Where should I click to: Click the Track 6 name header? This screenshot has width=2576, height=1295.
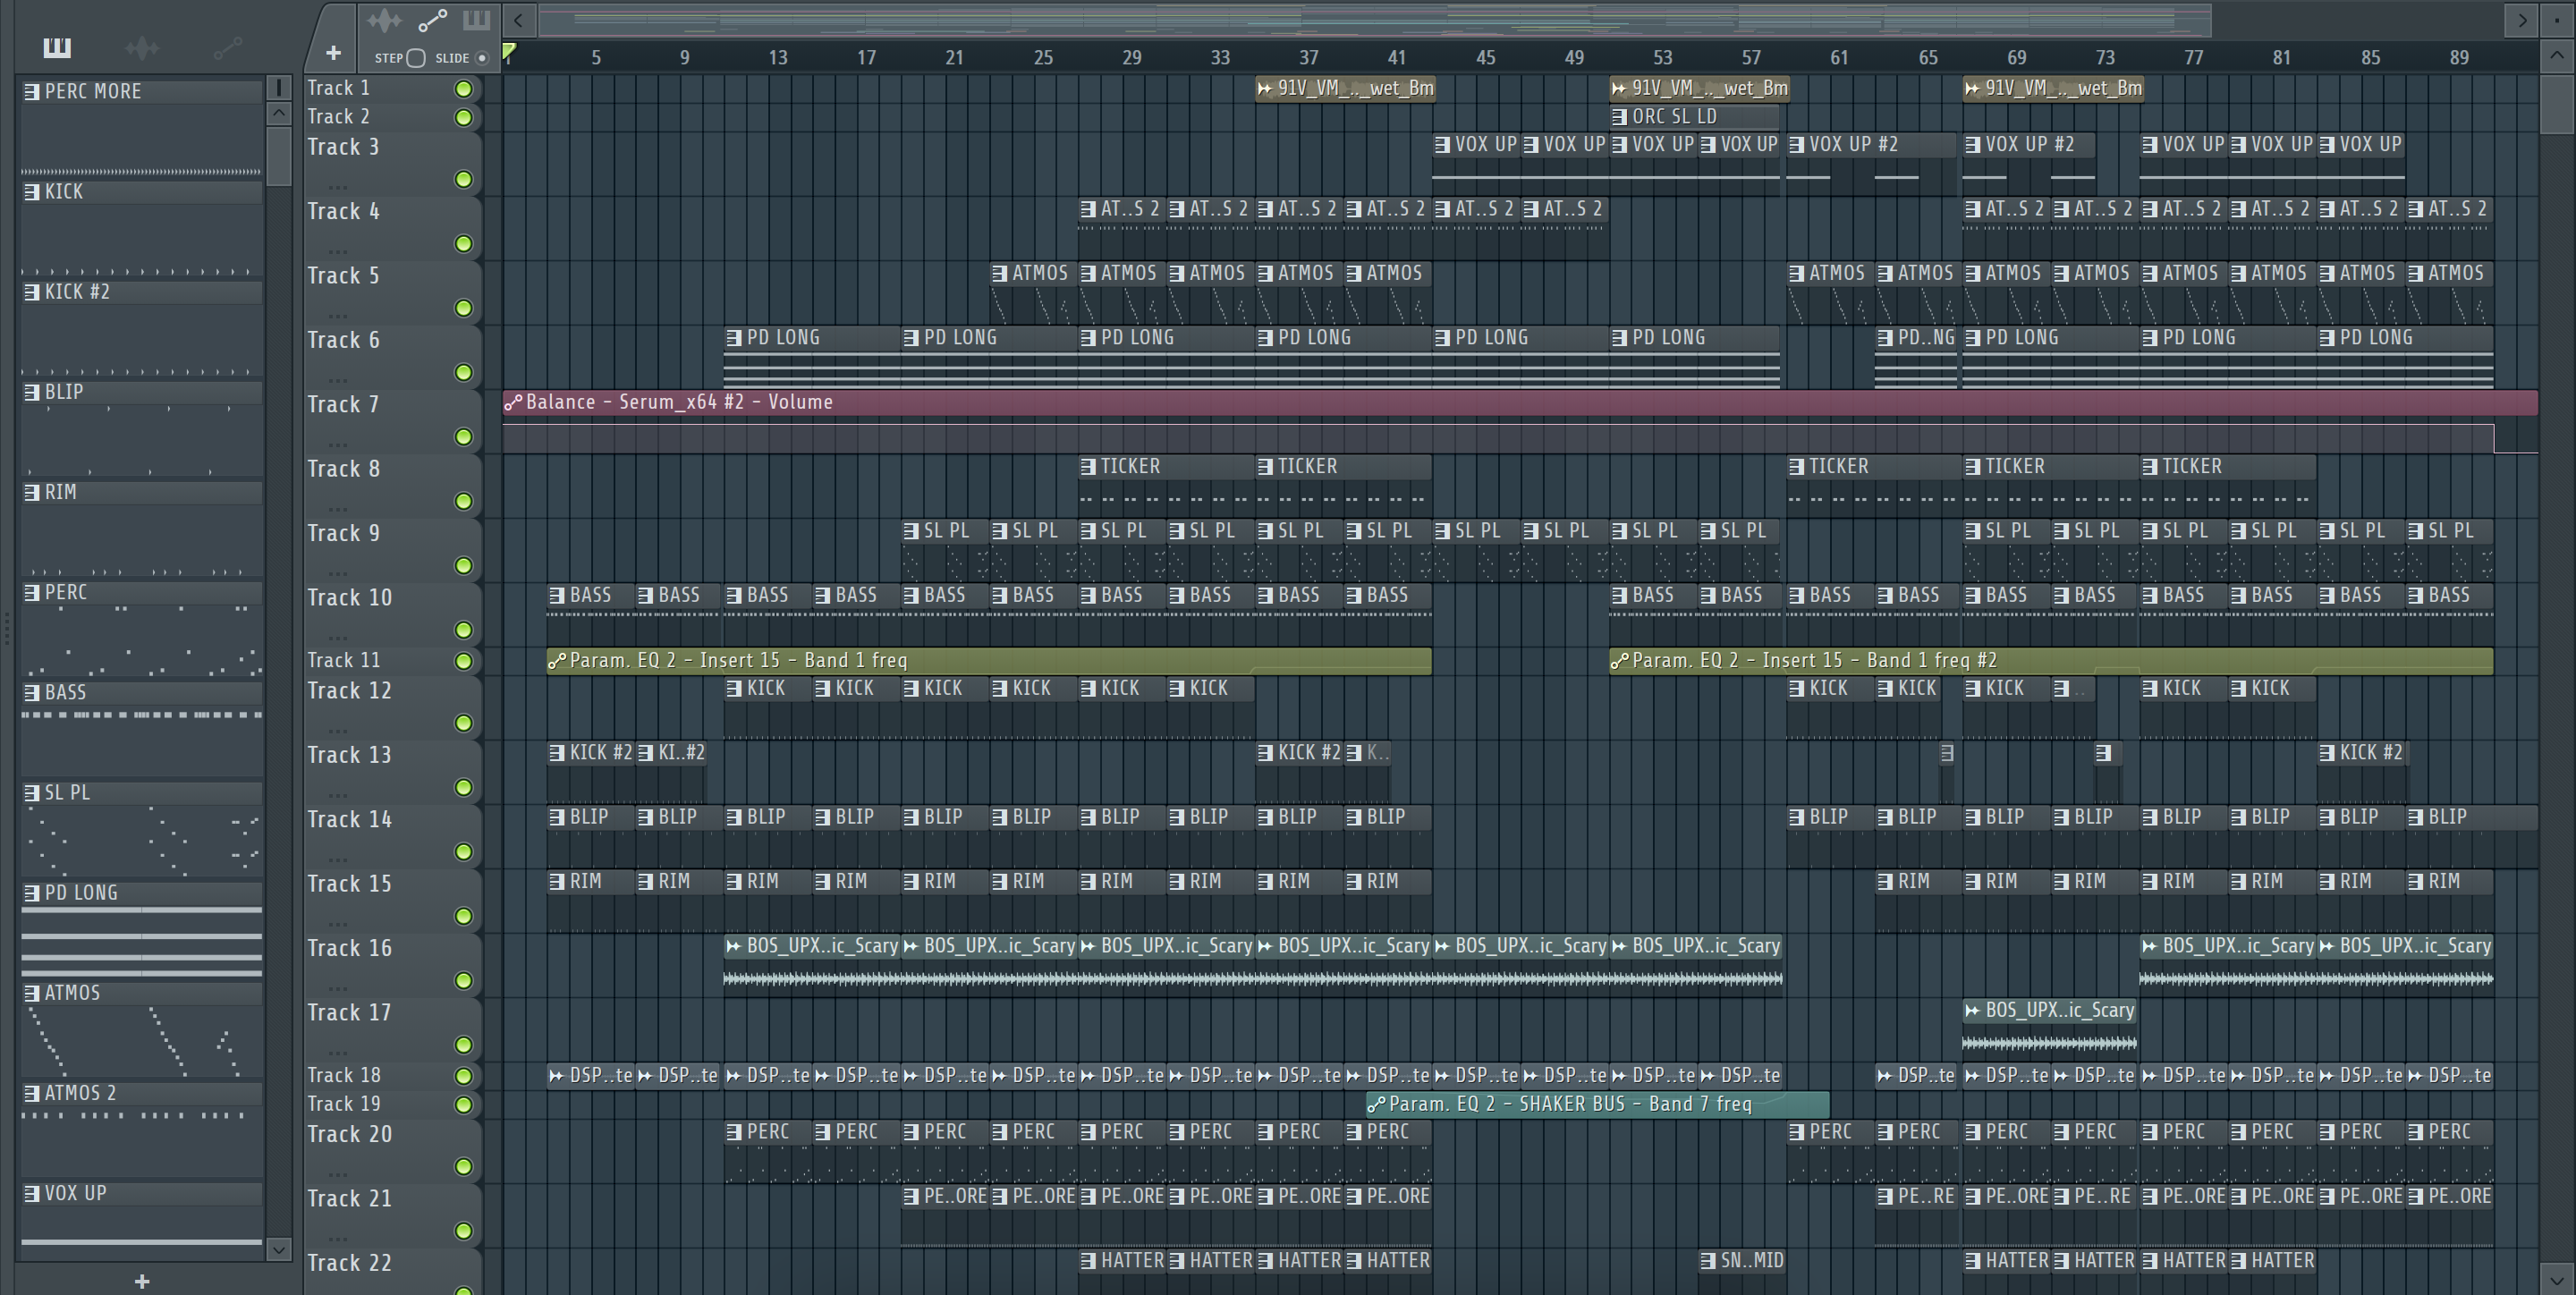coord(343,340)
